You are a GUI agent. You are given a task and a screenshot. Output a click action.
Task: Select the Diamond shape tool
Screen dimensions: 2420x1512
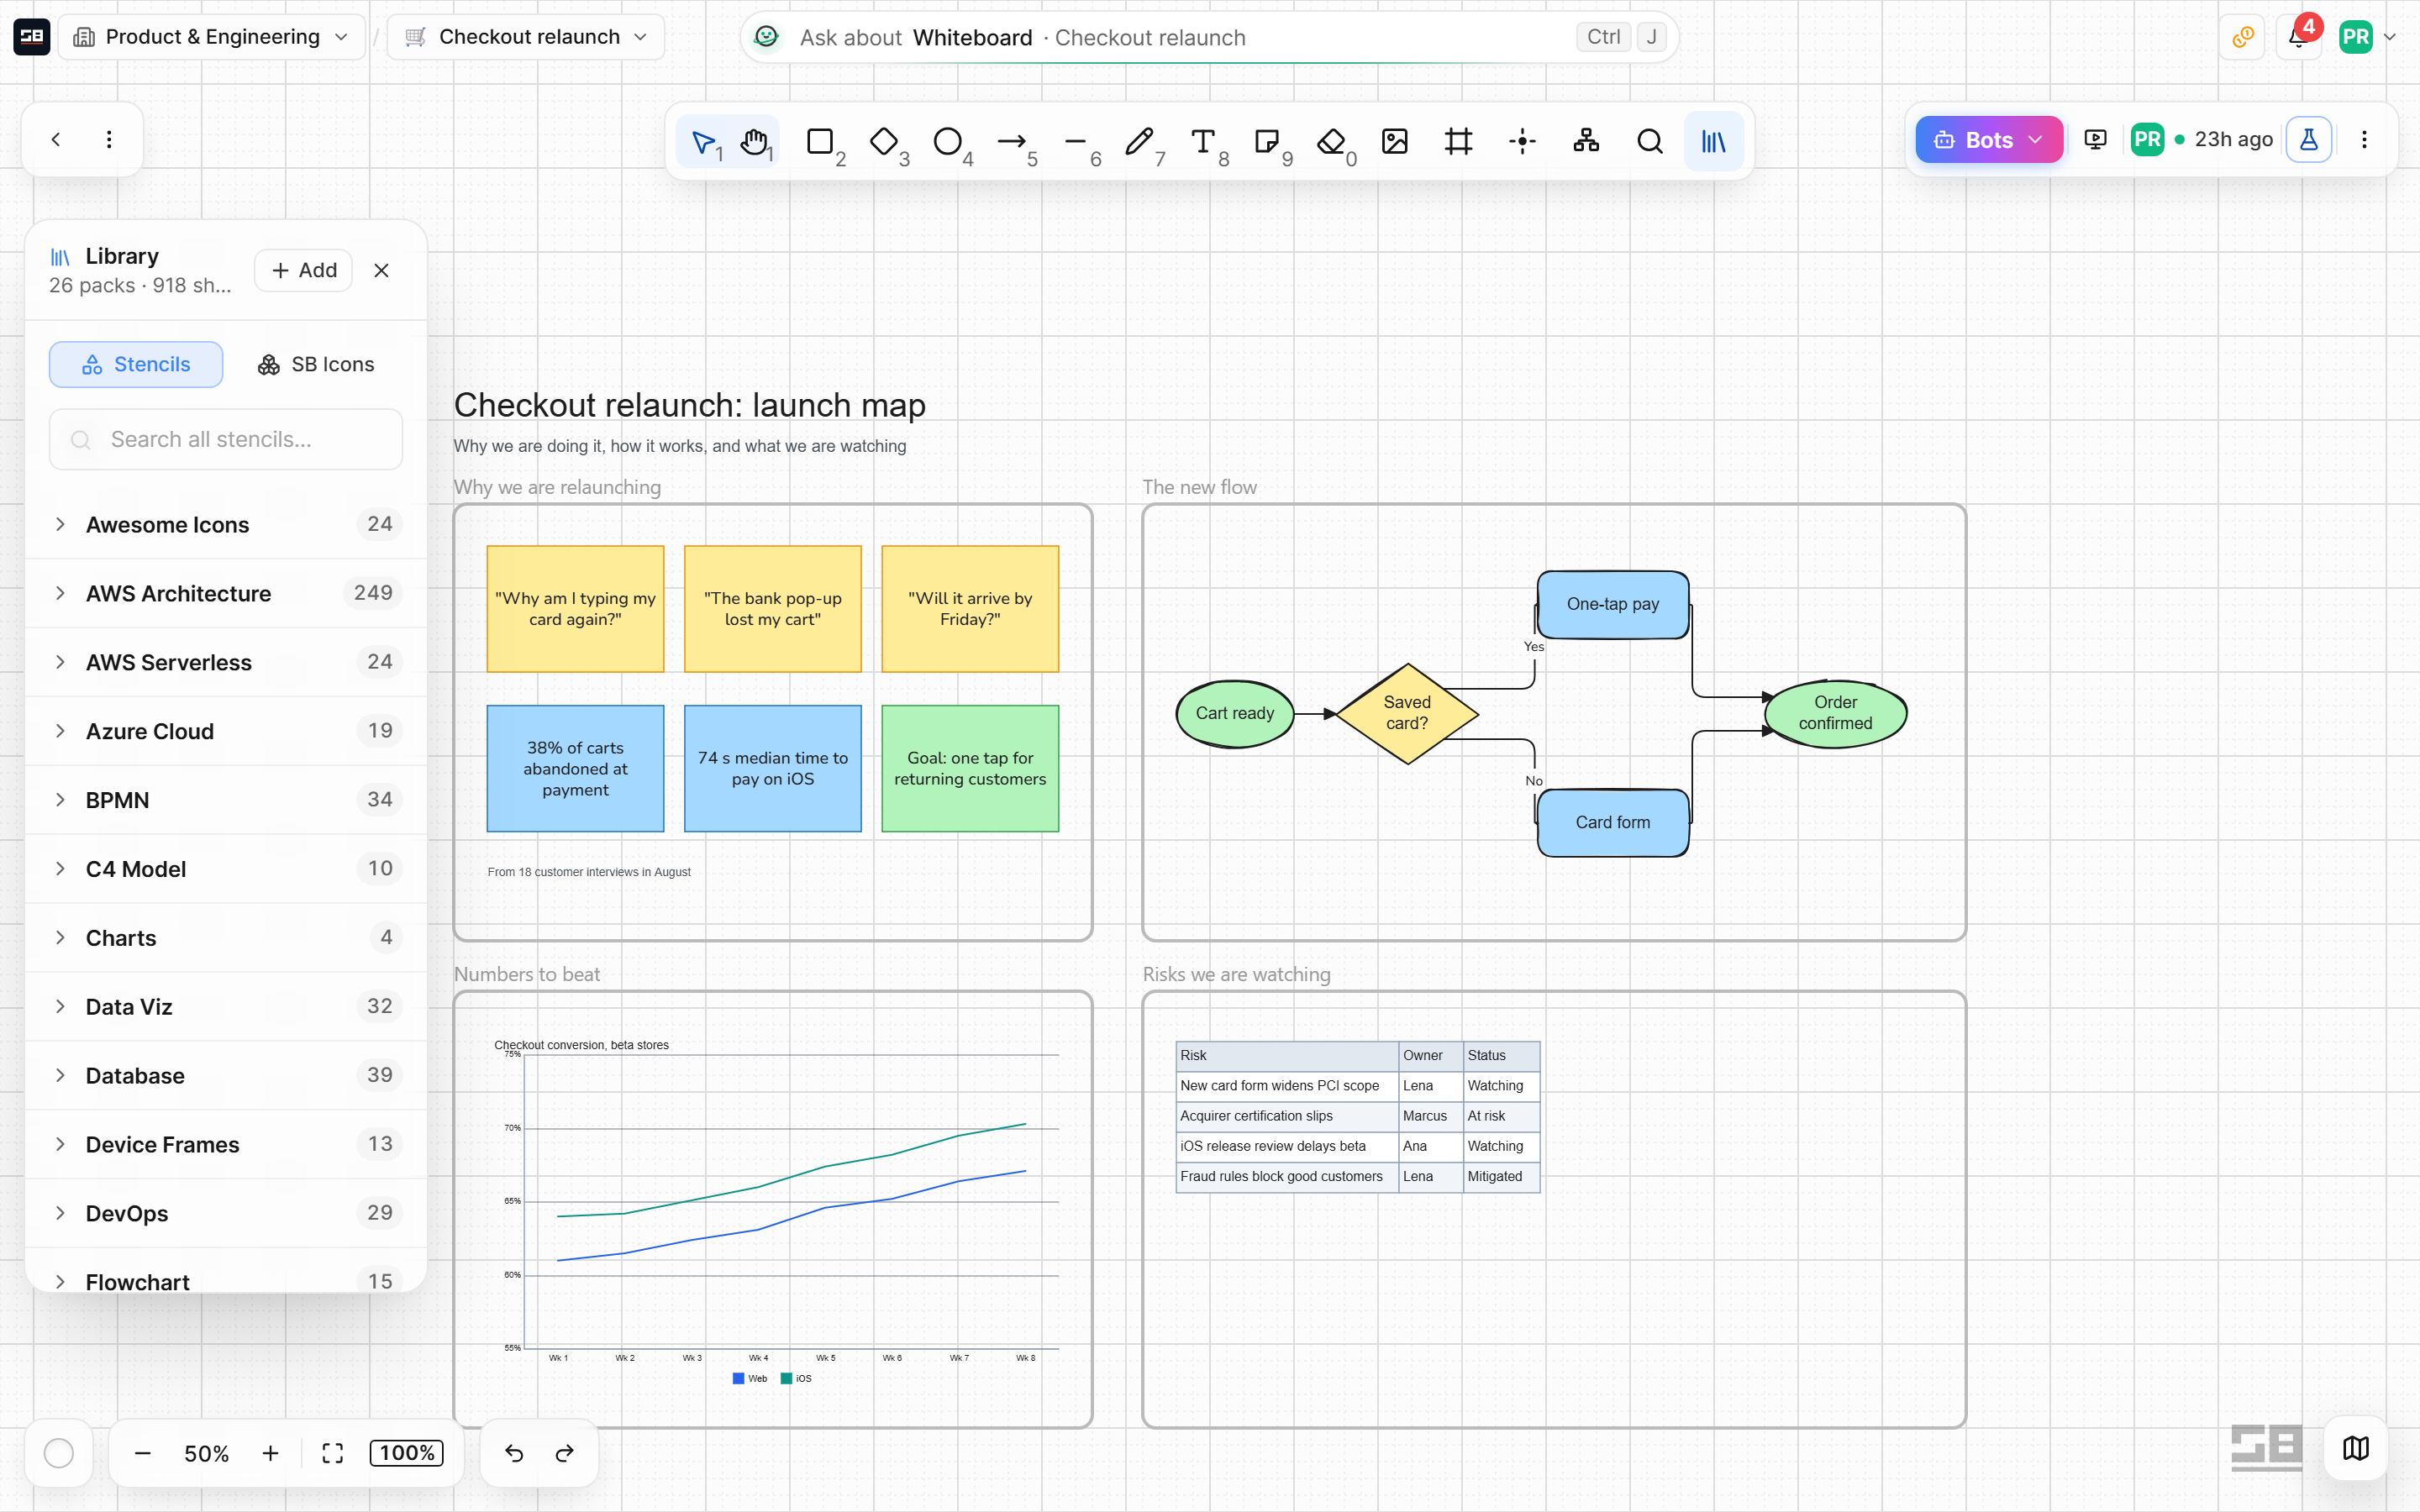884,142
